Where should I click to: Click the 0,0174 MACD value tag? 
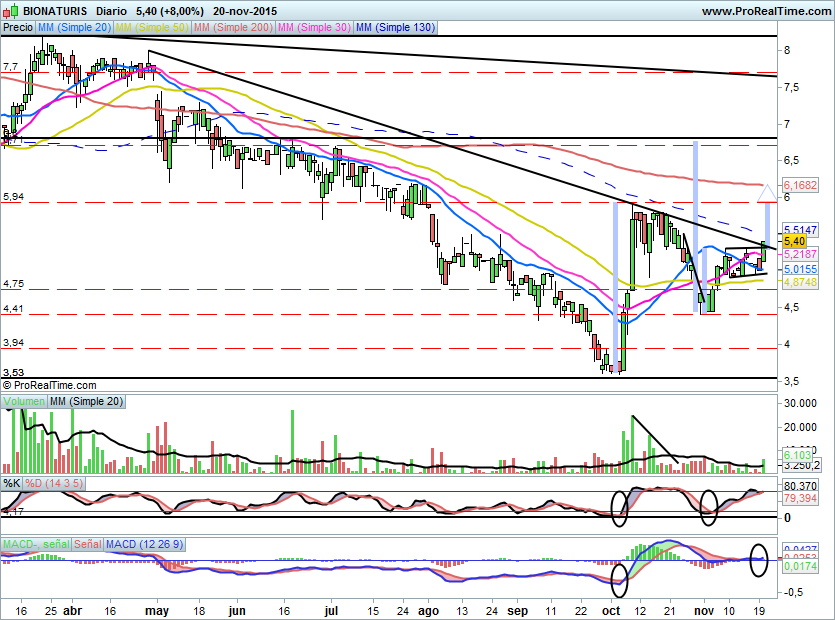click(x=800, y=567)
